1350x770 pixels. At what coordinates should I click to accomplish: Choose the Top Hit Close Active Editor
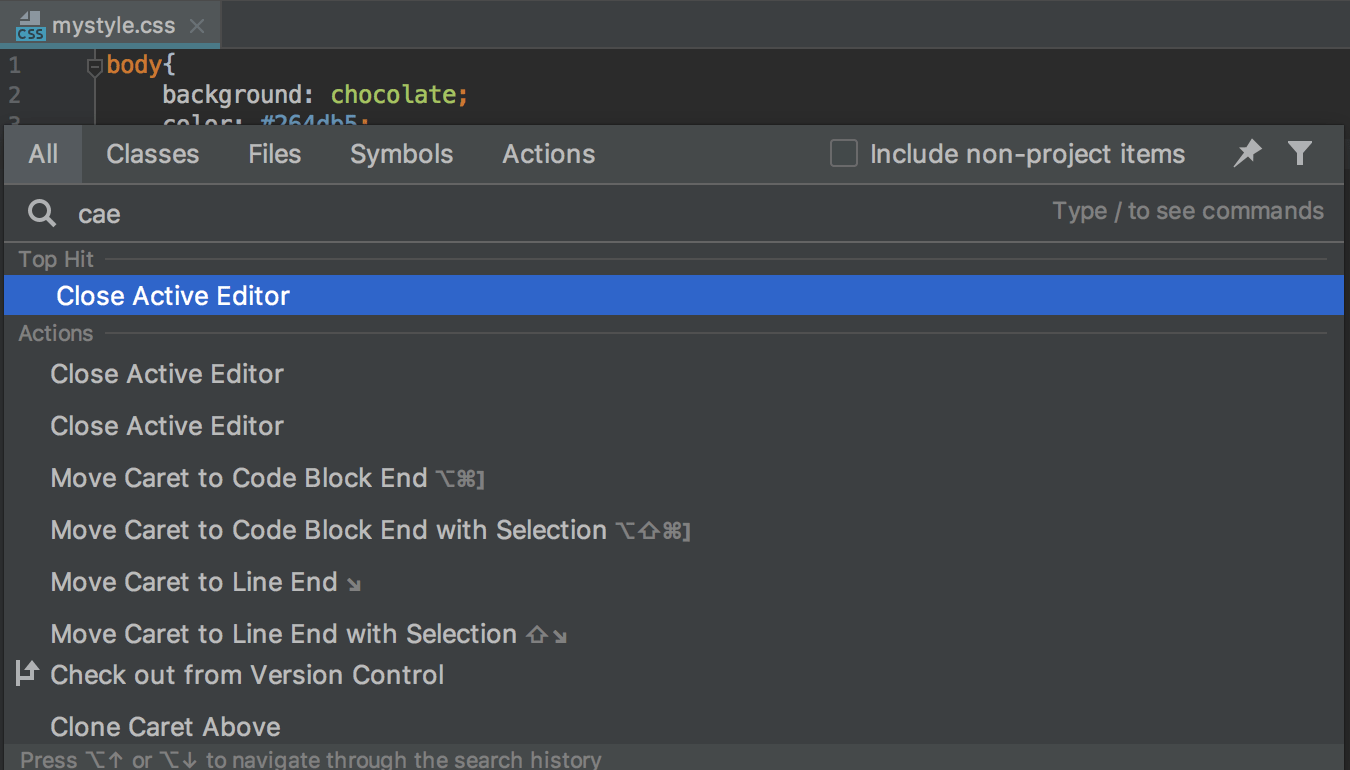674,296
